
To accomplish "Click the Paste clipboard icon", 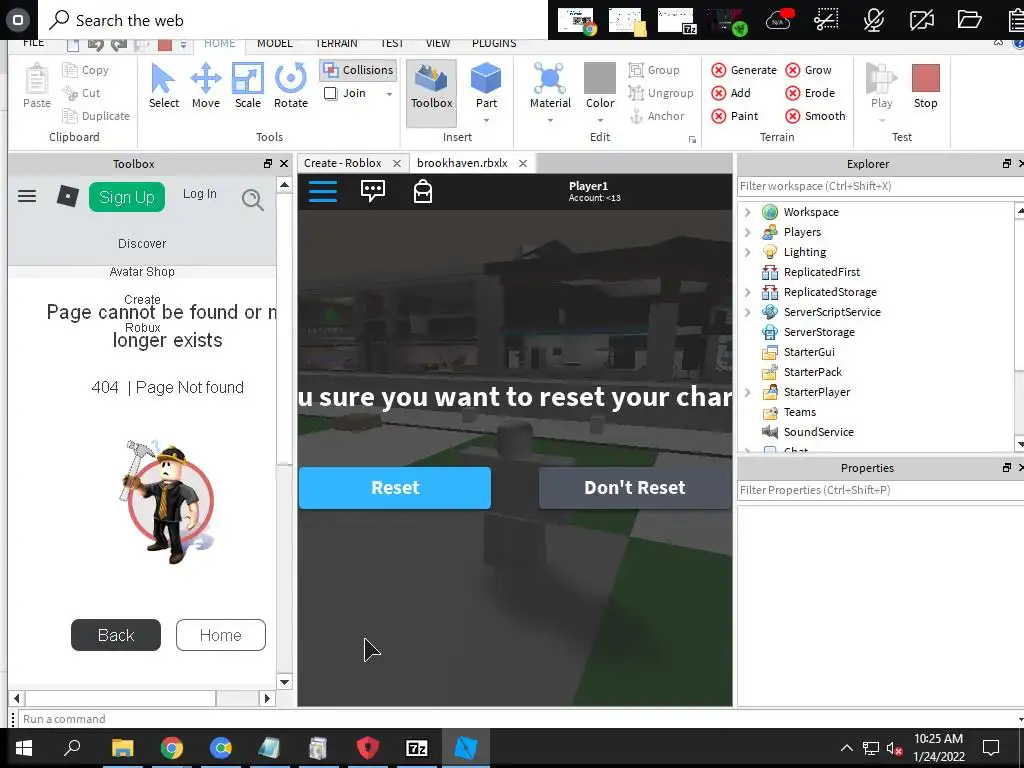I will (x=37, y=86).
